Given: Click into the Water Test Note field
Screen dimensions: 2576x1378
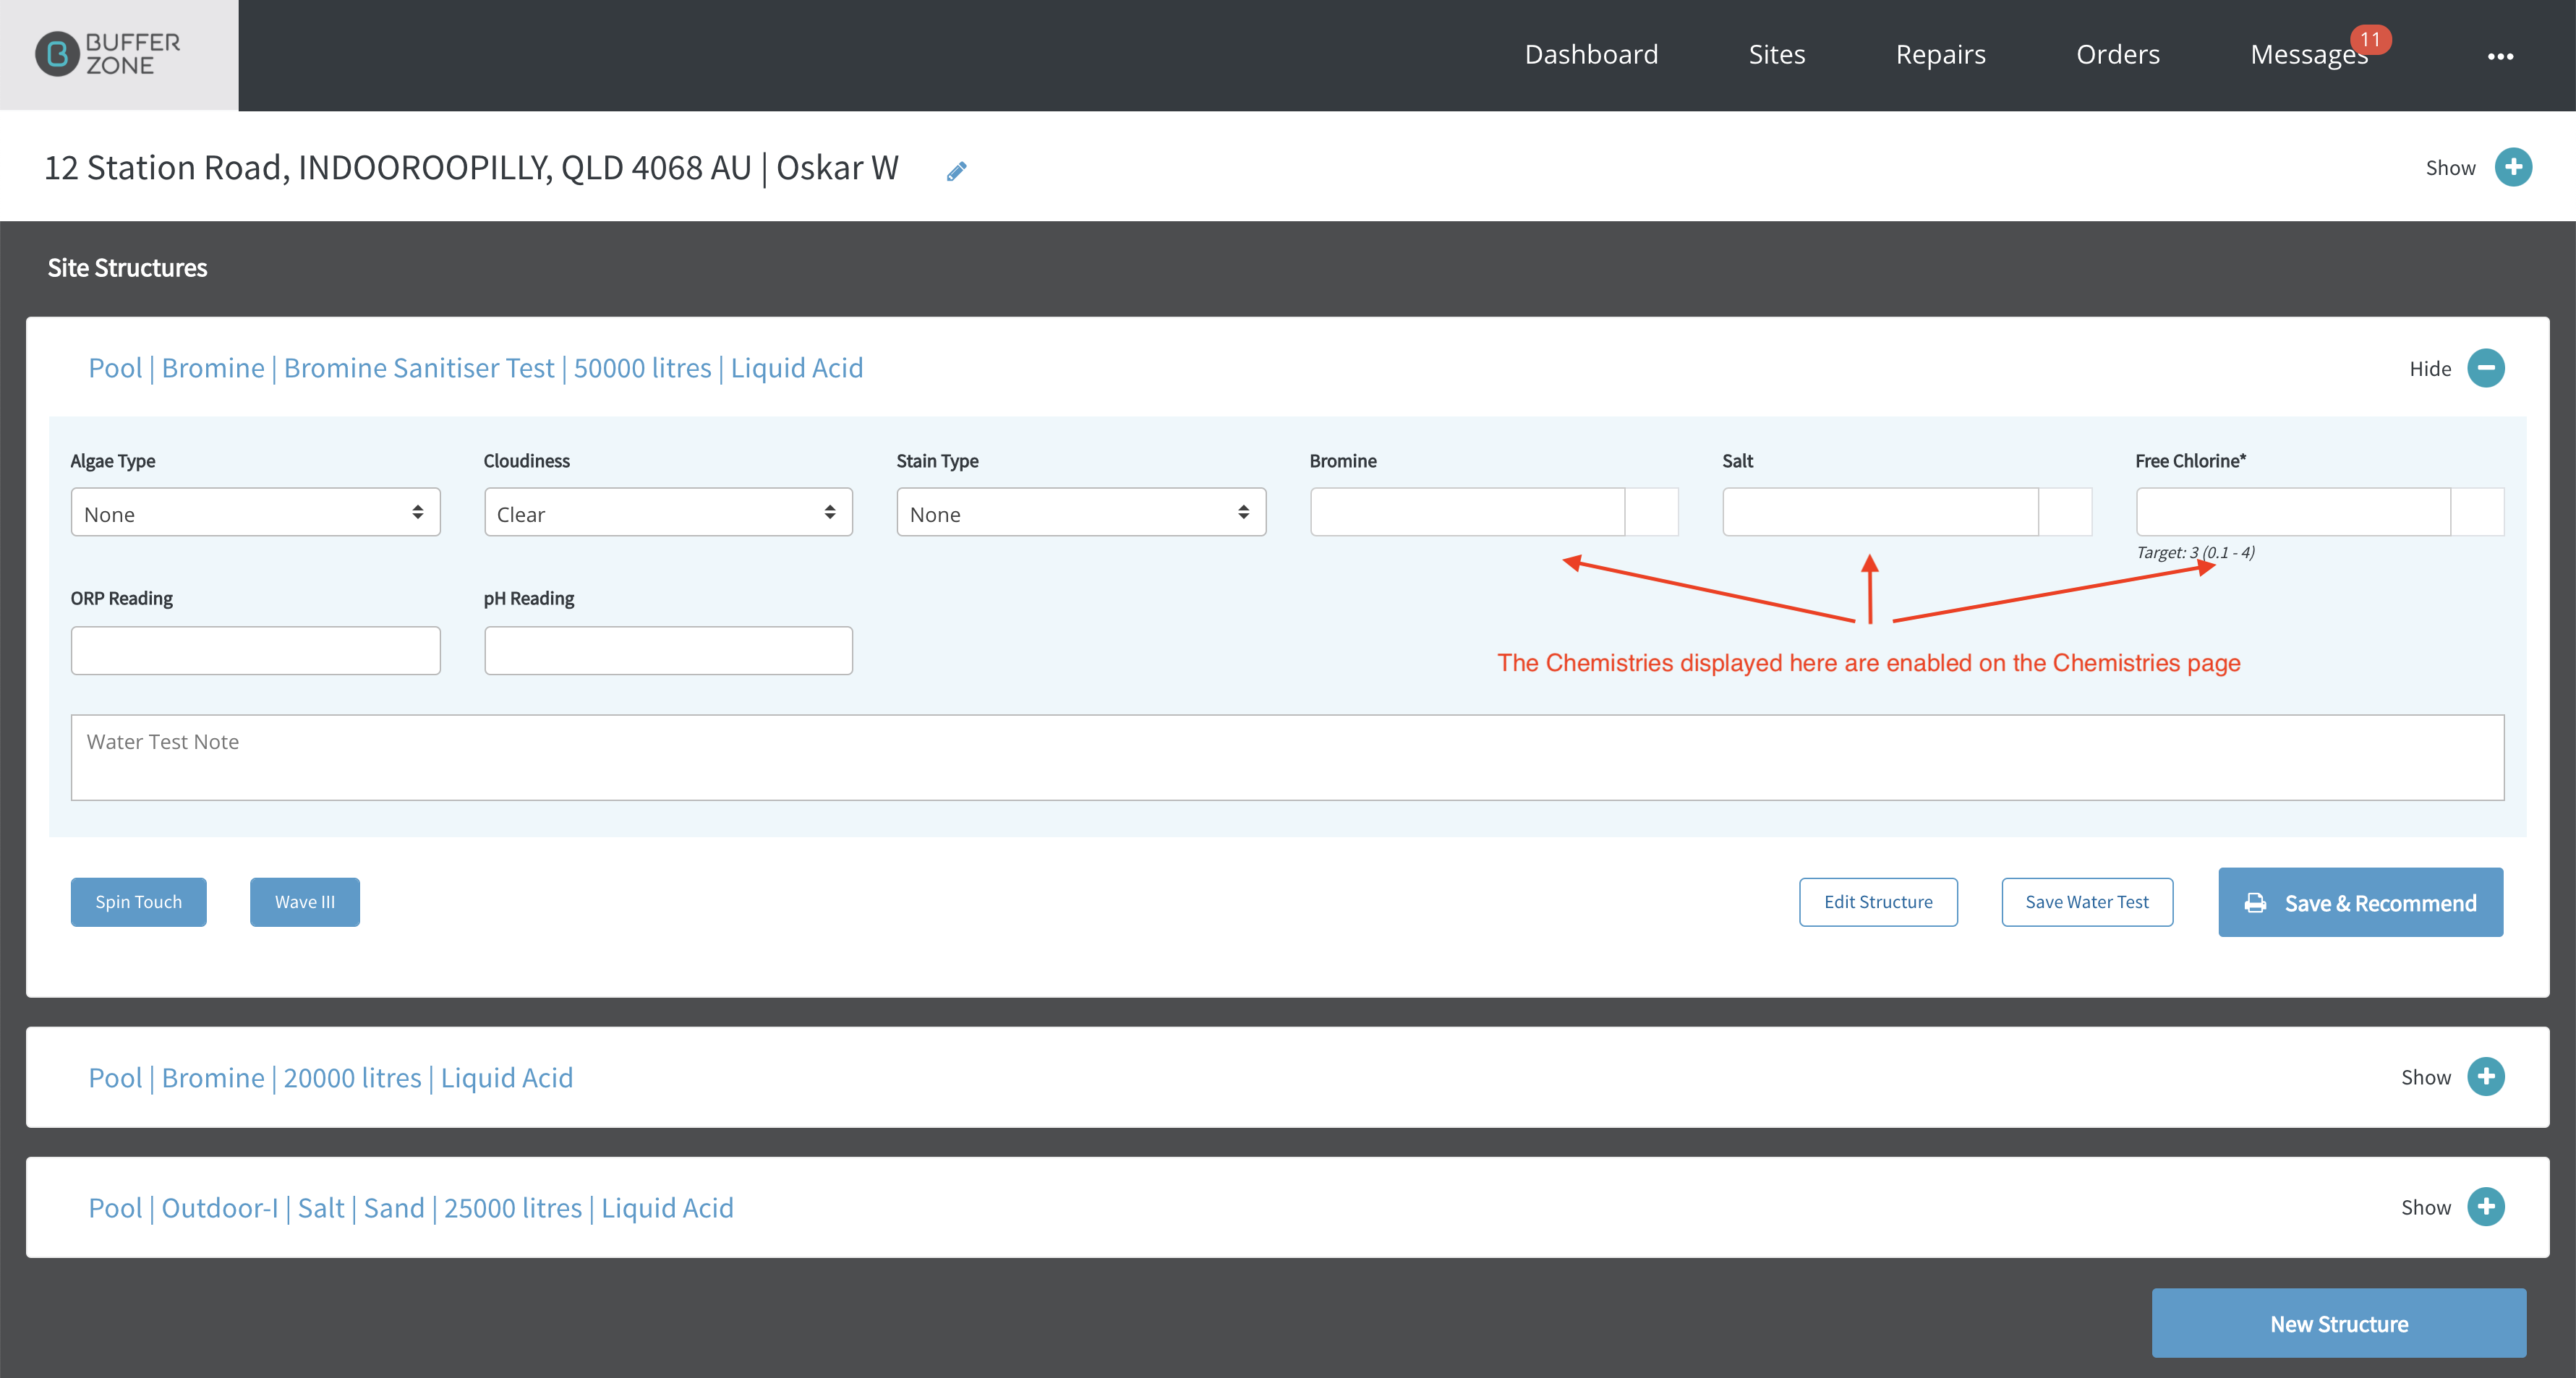Looking at the screenshot, I should (x=1287, y=757).
